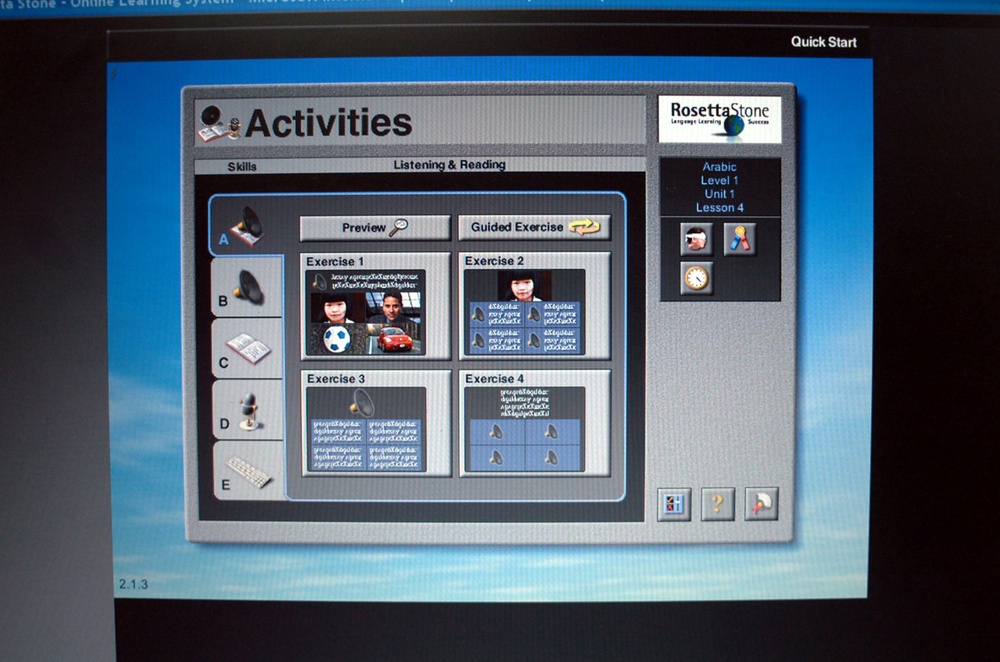Click the clock timer icon

pyautogui.click(x=696, y=278)
